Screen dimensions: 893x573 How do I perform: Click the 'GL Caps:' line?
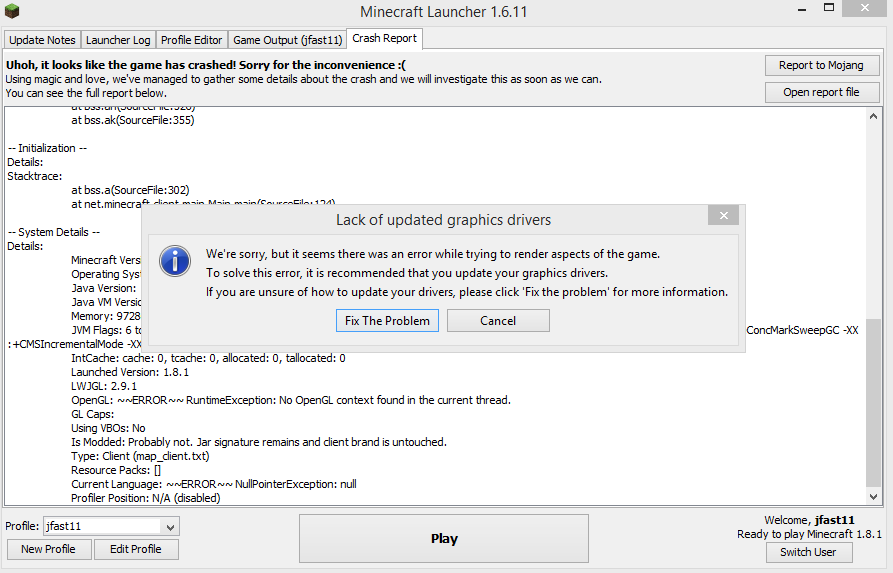pos(93,414)
